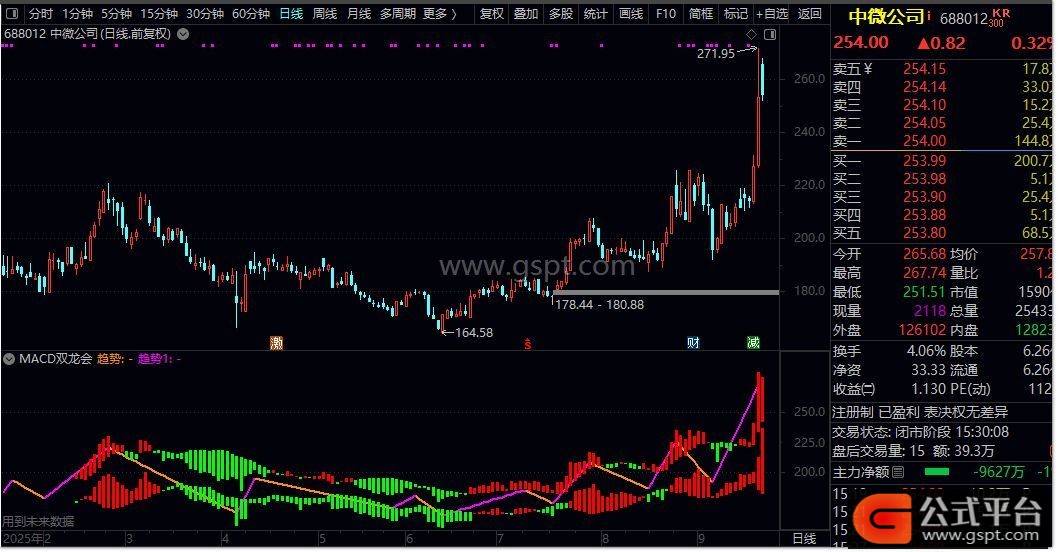Click the 减 holdings reduction marker icon

coord(752,343)
